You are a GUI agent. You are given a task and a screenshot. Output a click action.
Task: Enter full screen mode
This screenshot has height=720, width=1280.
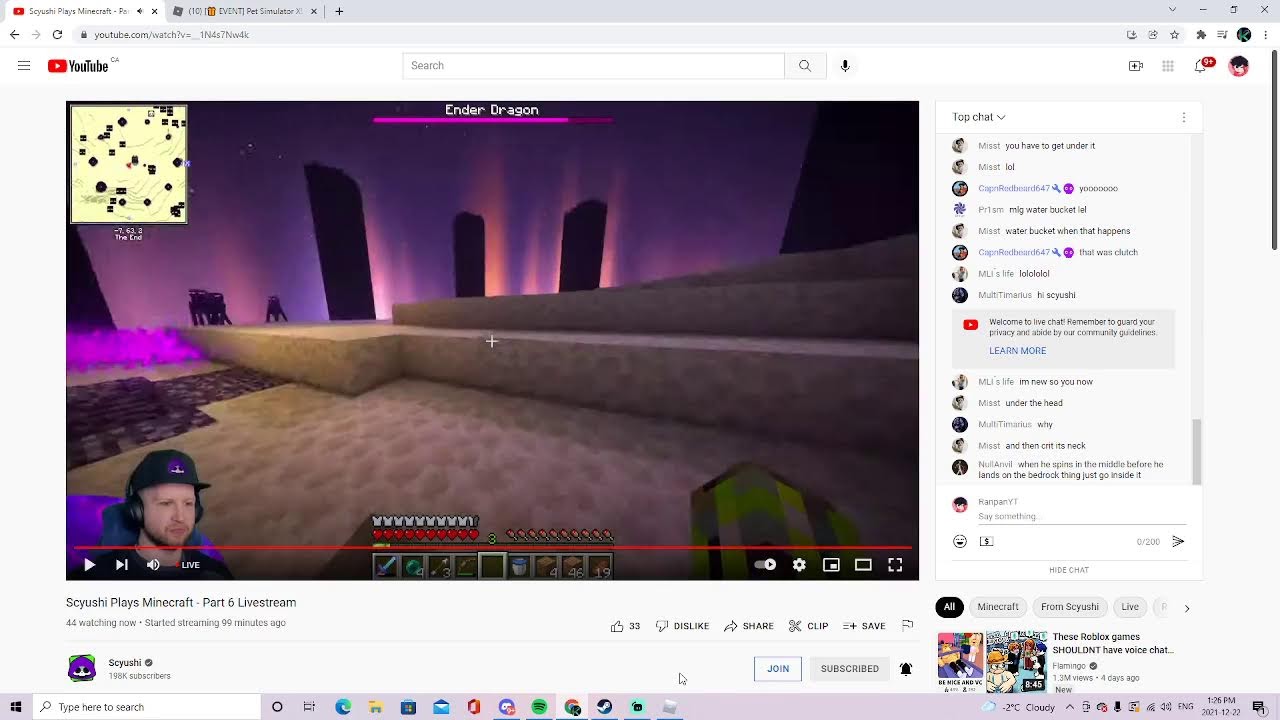click(x=895, y=565)
